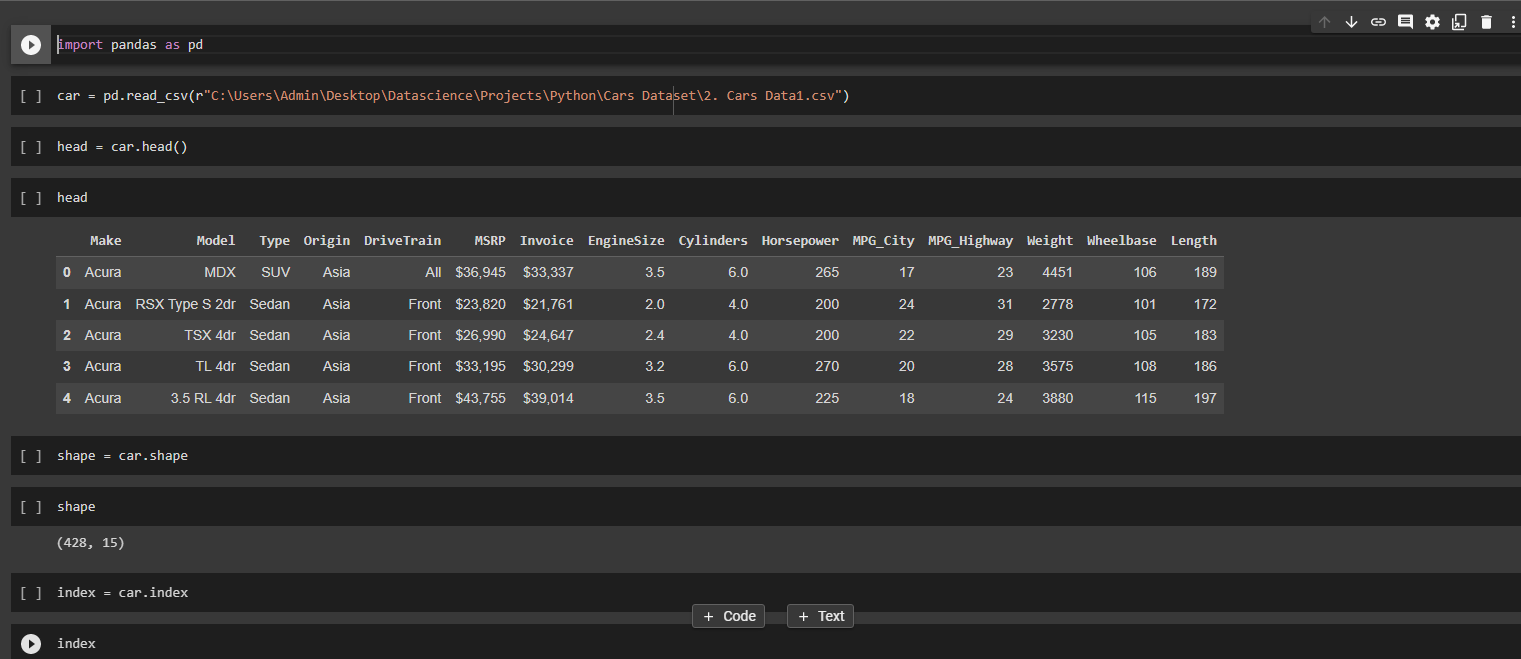Delete the selected cell
The image size is (1521, 659).
coord(1486,21)
